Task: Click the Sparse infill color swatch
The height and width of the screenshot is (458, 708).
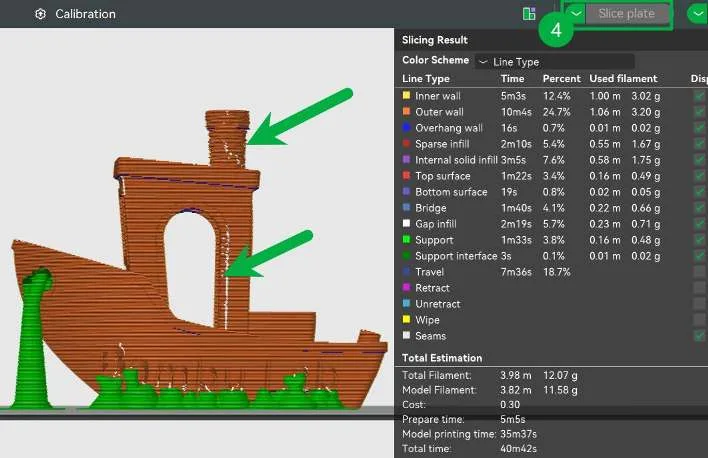Action: (406, 143)
